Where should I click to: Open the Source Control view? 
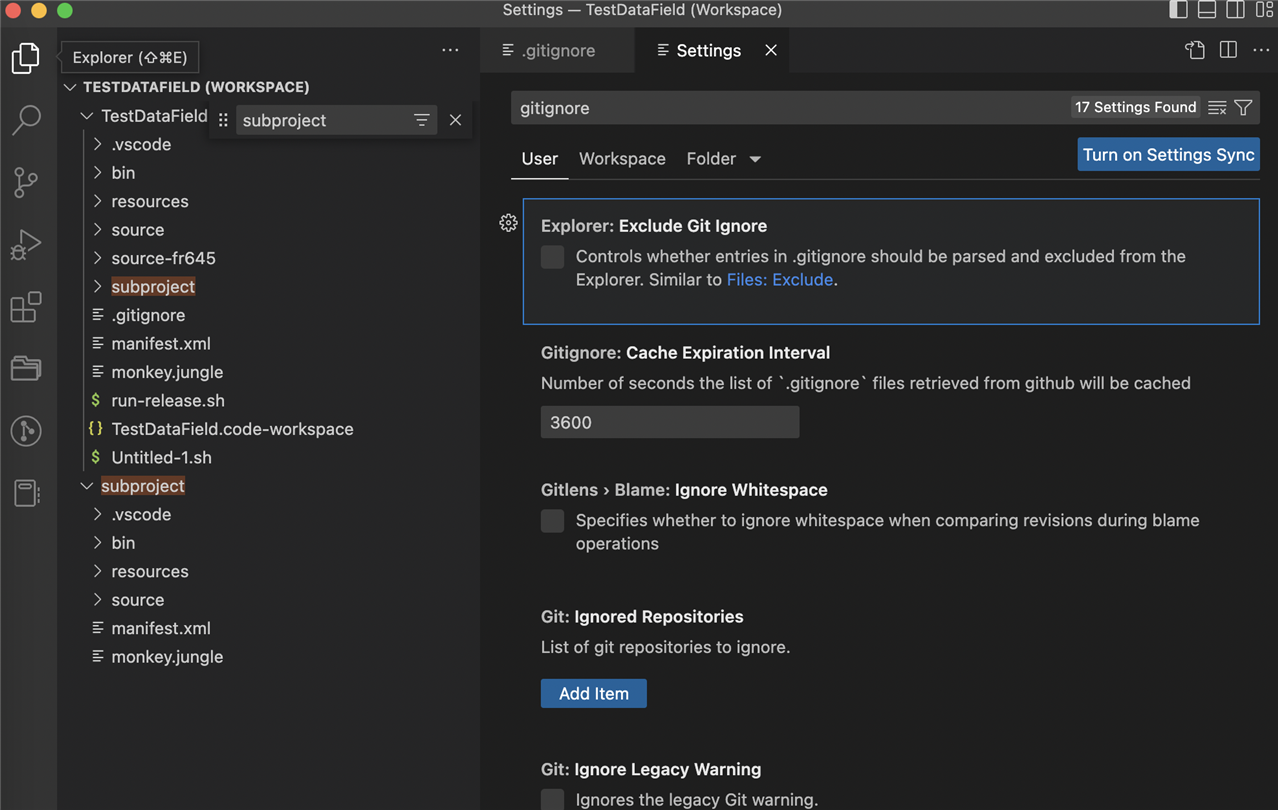pos(26,182)
